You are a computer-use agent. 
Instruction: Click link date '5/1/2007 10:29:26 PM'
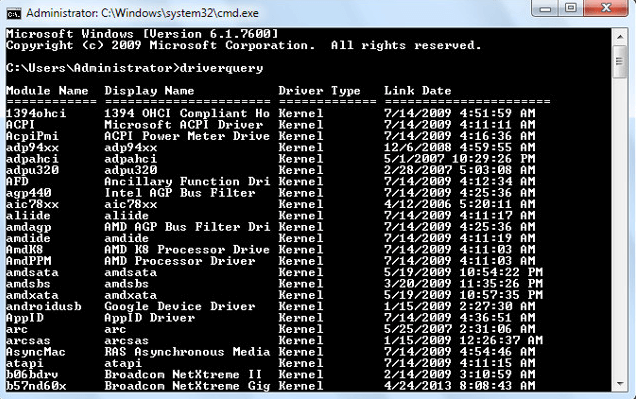[460, 159]
